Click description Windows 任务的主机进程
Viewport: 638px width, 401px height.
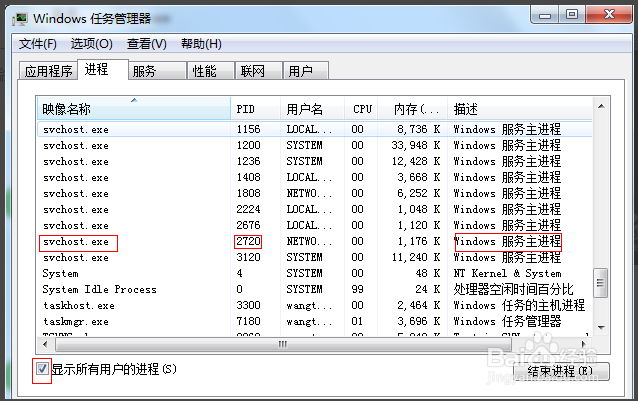click(x=519, y=305)
